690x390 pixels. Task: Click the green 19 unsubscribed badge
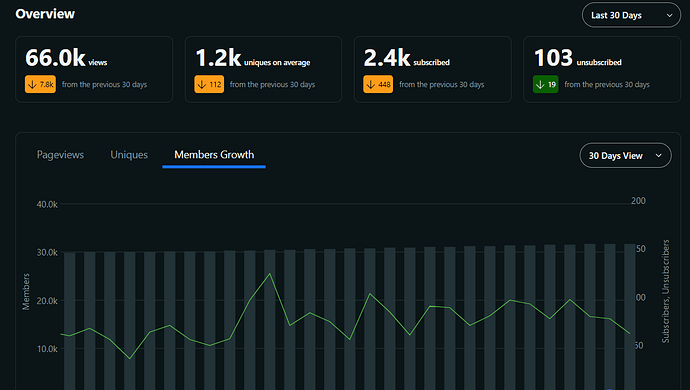tap(546, 85)
